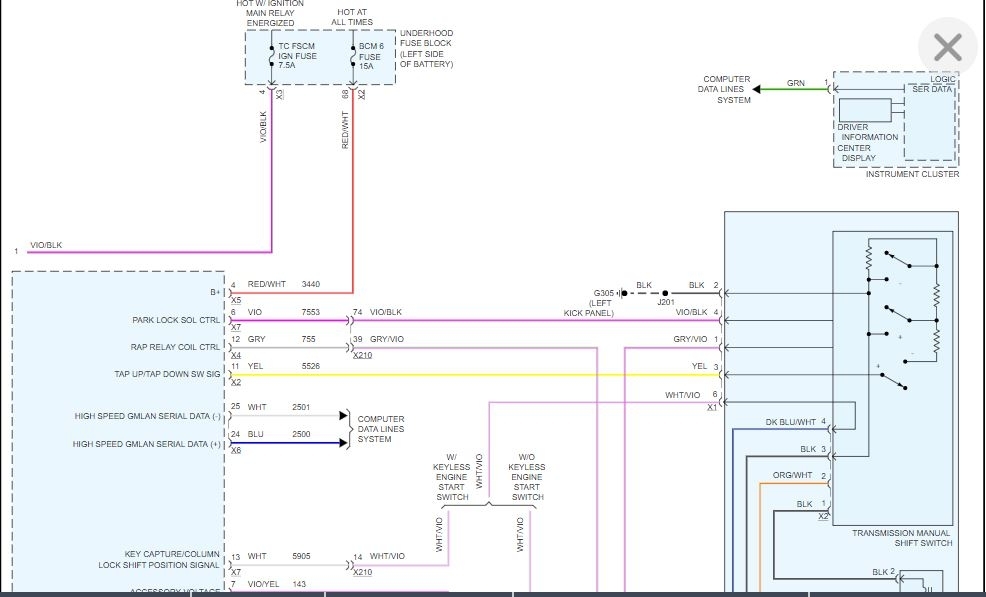Click circuit number 2501

tap(301, 408)
